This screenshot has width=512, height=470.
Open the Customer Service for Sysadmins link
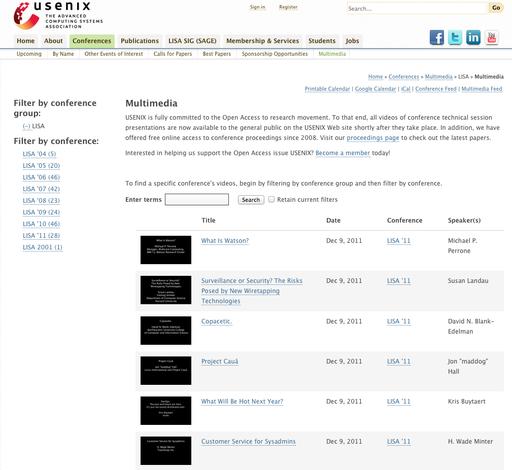click(248, 441)
